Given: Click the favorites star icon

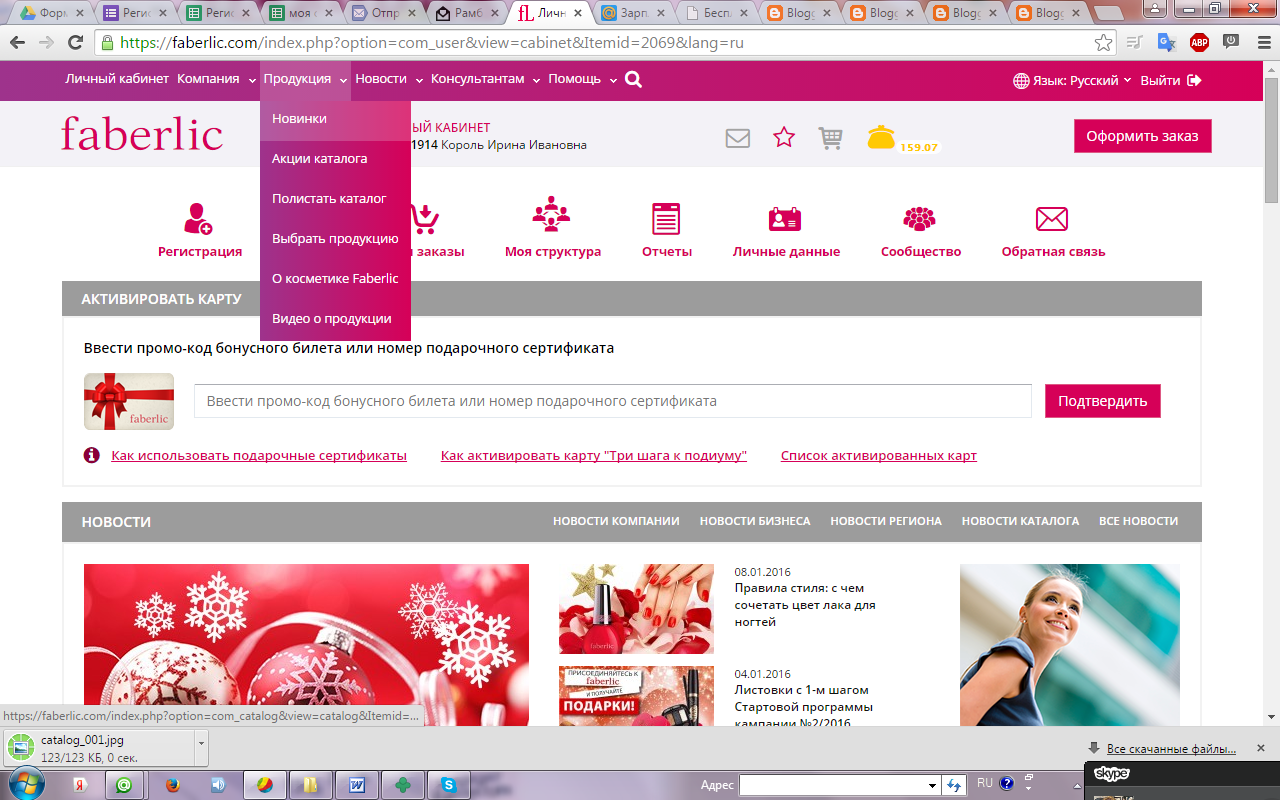Looking at the screenshot, I should pos(784,138).
